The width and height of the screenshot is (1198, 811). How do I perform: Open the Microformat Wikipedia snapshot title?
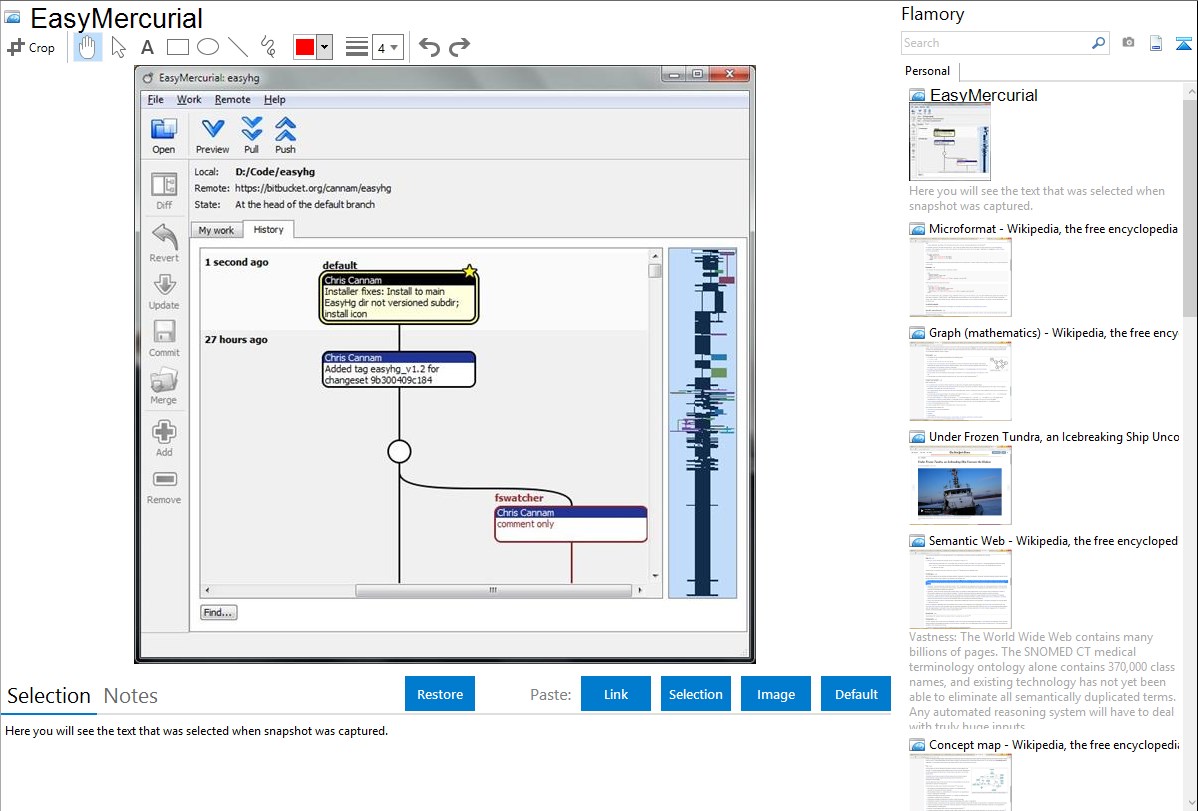[x=1053, y=229]
